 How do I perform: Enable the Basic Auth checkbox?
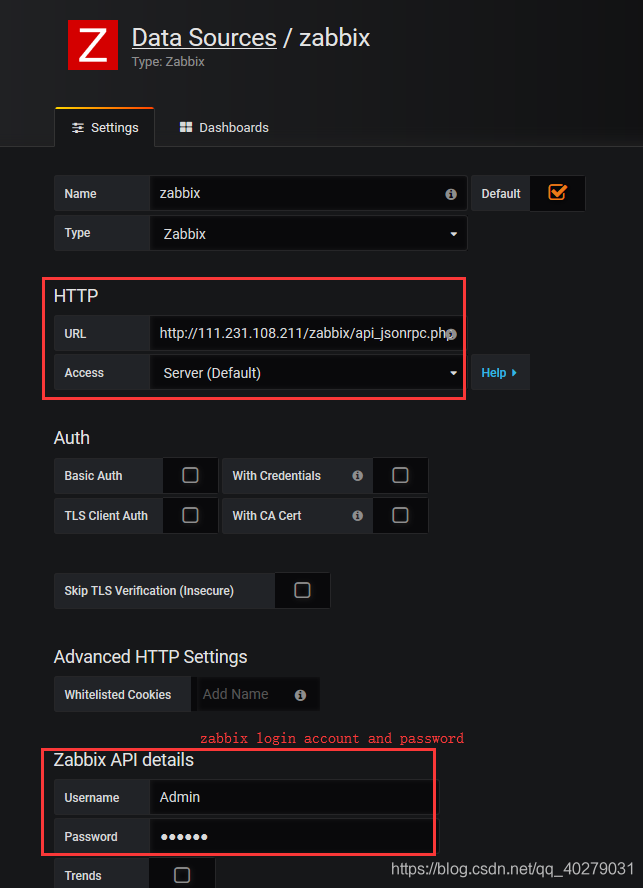(x=190, y=475)
